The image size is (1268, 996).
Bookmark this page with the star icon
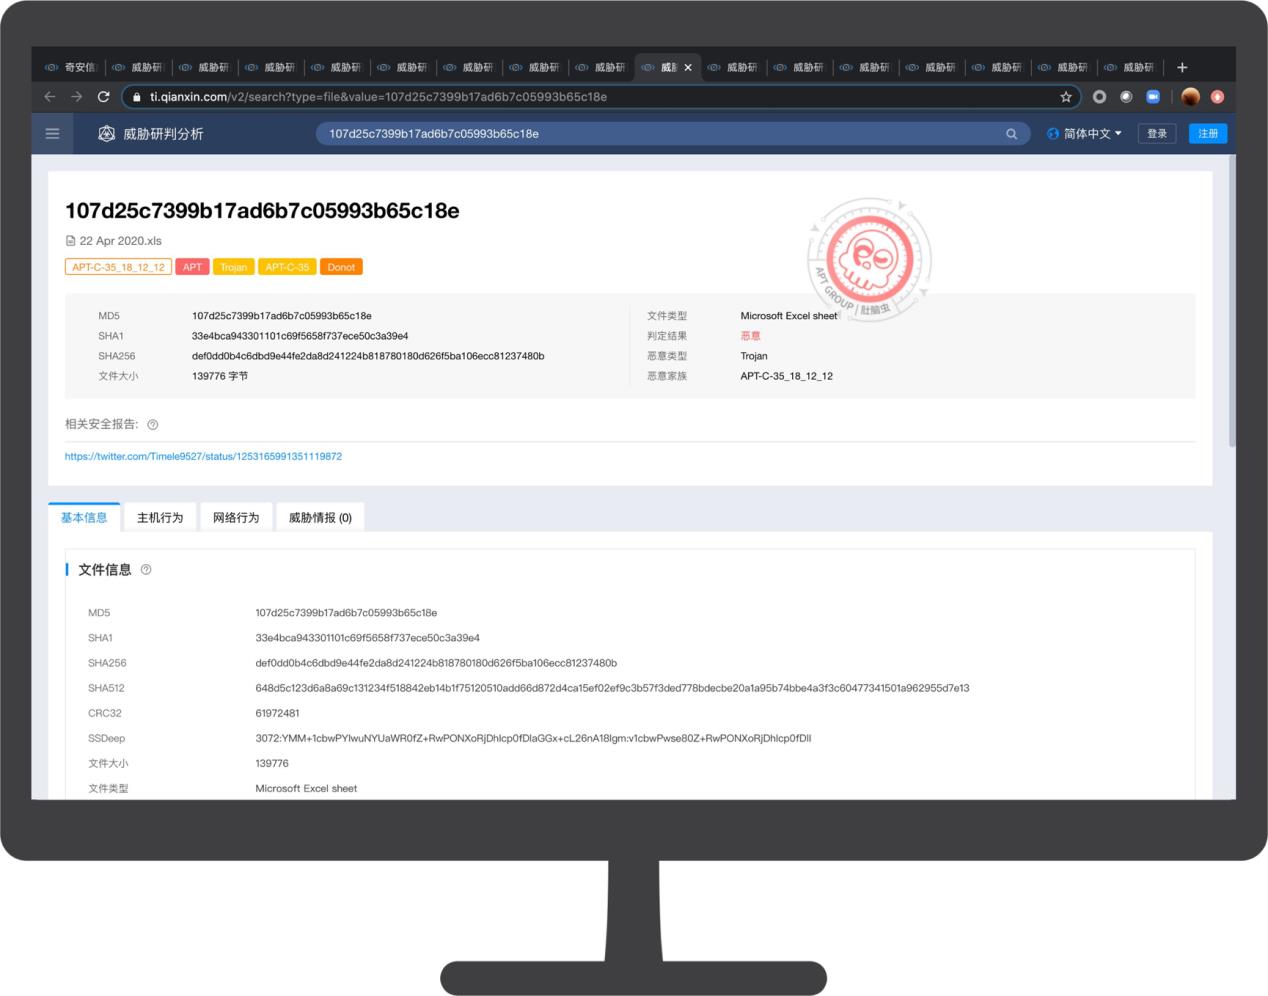point(1066,97)
